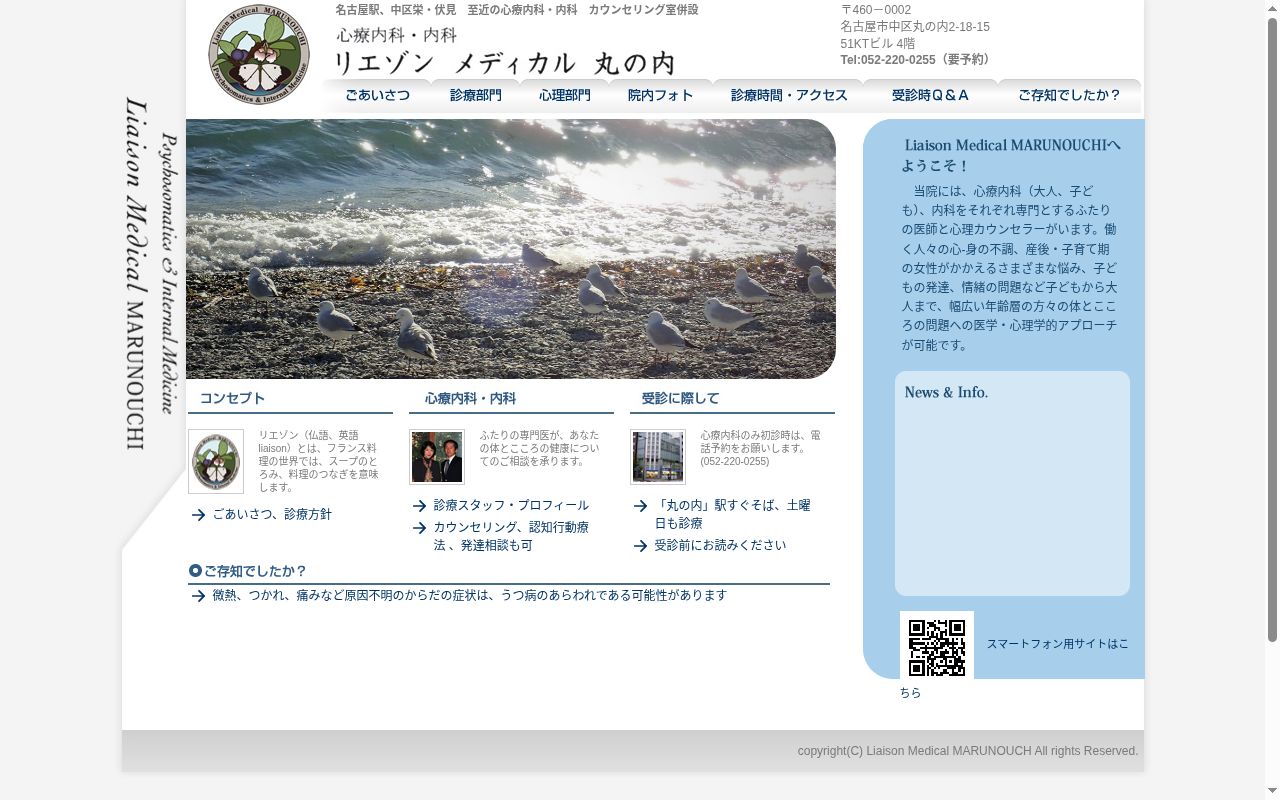Open the 微熱、つかれ、痛み article link
This screenshot has width=1280, height=800.
point(469,595)
